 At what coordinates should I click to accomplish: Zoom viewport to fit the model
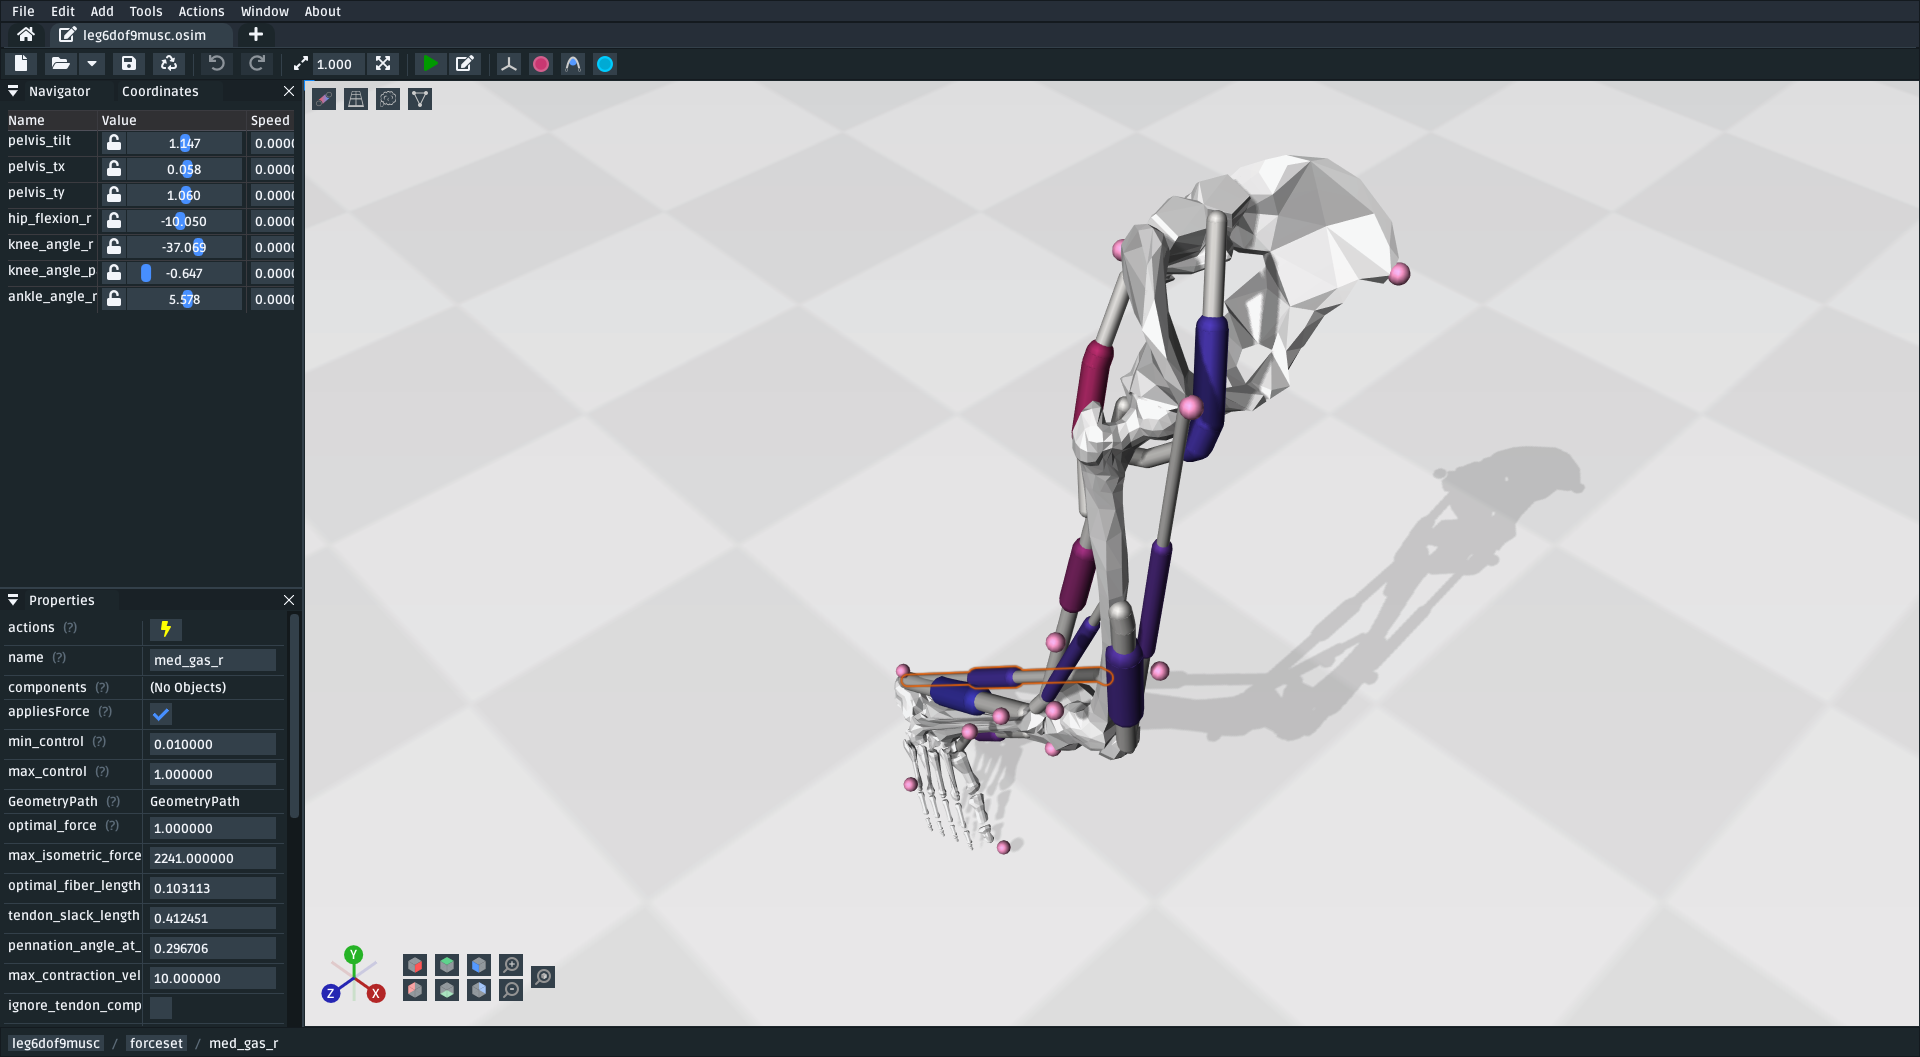tap(383, 63)
